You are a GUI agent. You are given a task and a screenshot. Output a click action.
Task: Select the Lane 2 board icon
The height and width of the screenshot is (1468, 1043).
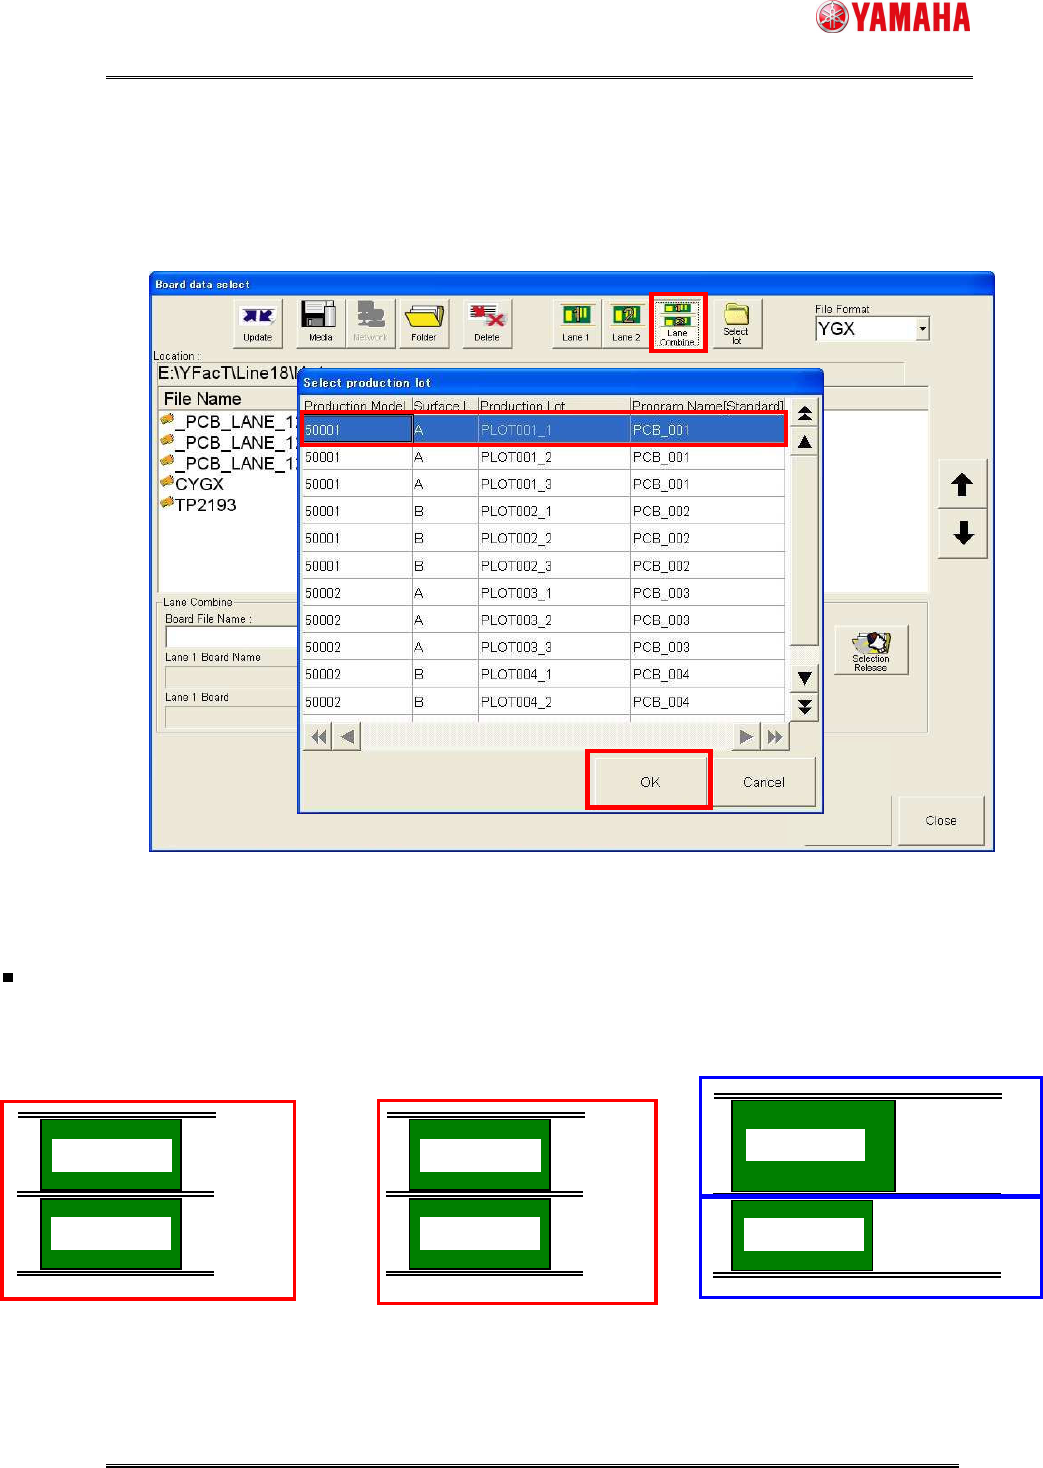626,323
